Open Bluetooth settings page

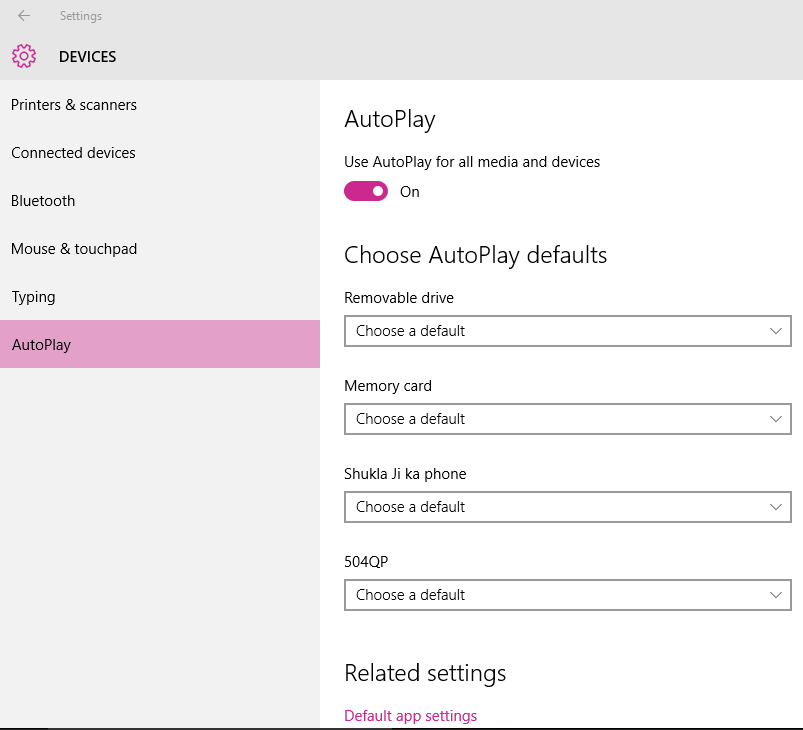pyautogui.click(x=43, y=201)
